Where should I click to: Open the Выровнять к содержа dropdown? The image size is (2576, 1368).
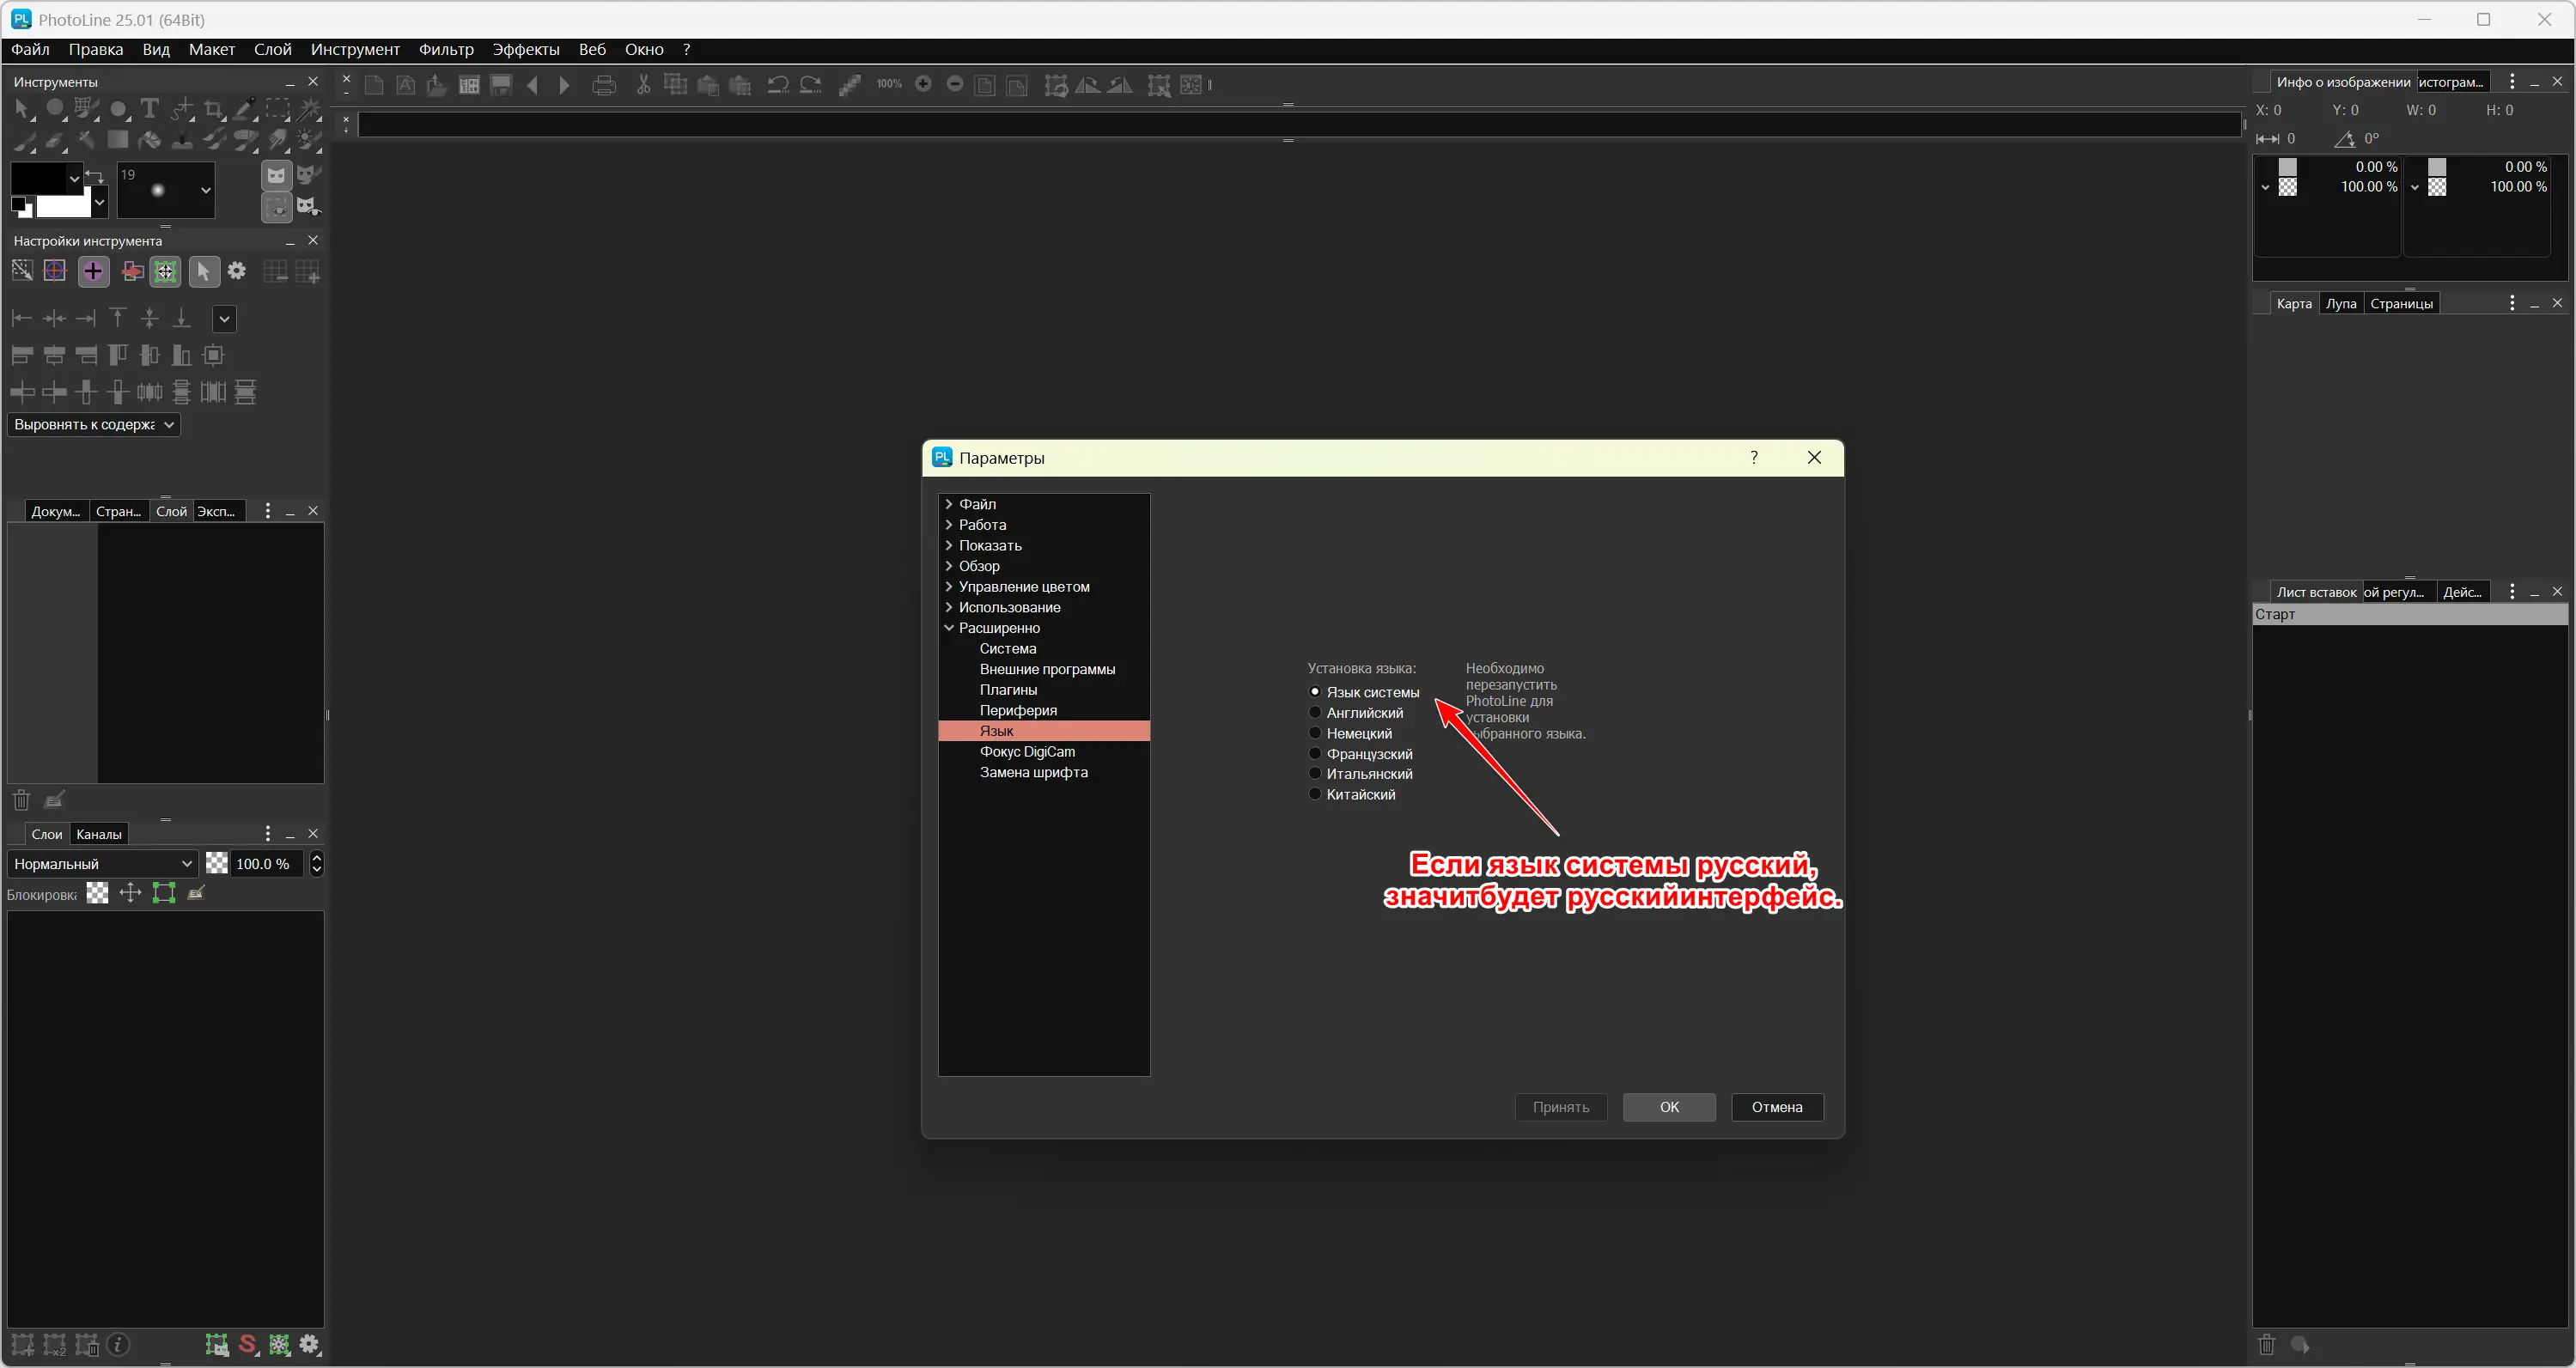coord(94,425)
